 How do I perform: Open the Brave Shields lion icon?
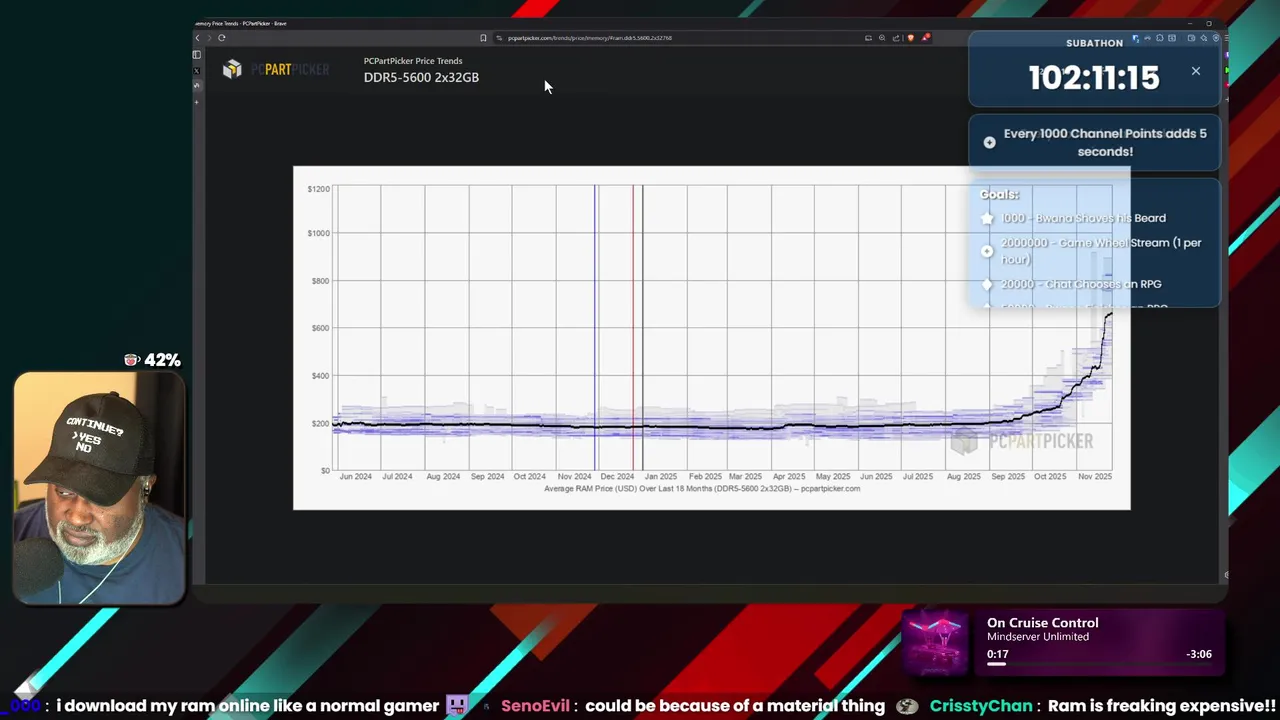point(911,38)
